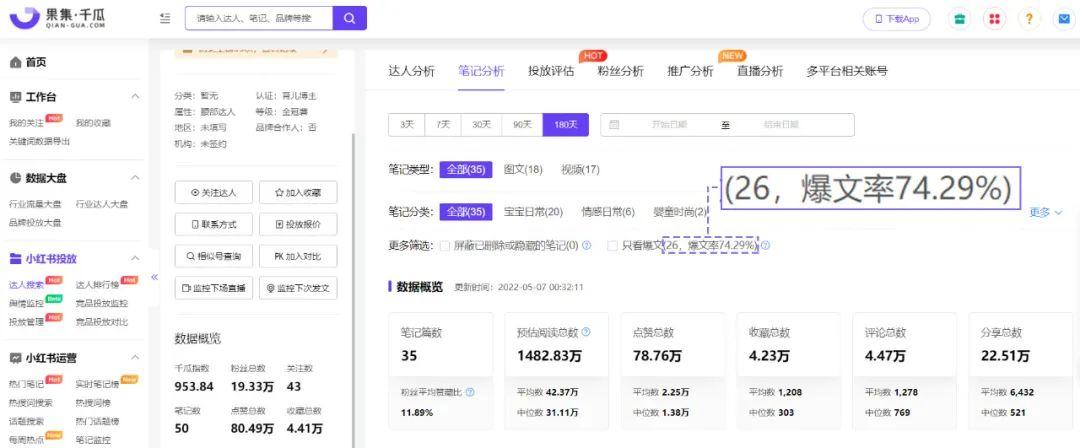This screenshot has width=1080, height=448.
Task: Collapse the 小红书投放 sidebar section
Action: tap(135, 259)
